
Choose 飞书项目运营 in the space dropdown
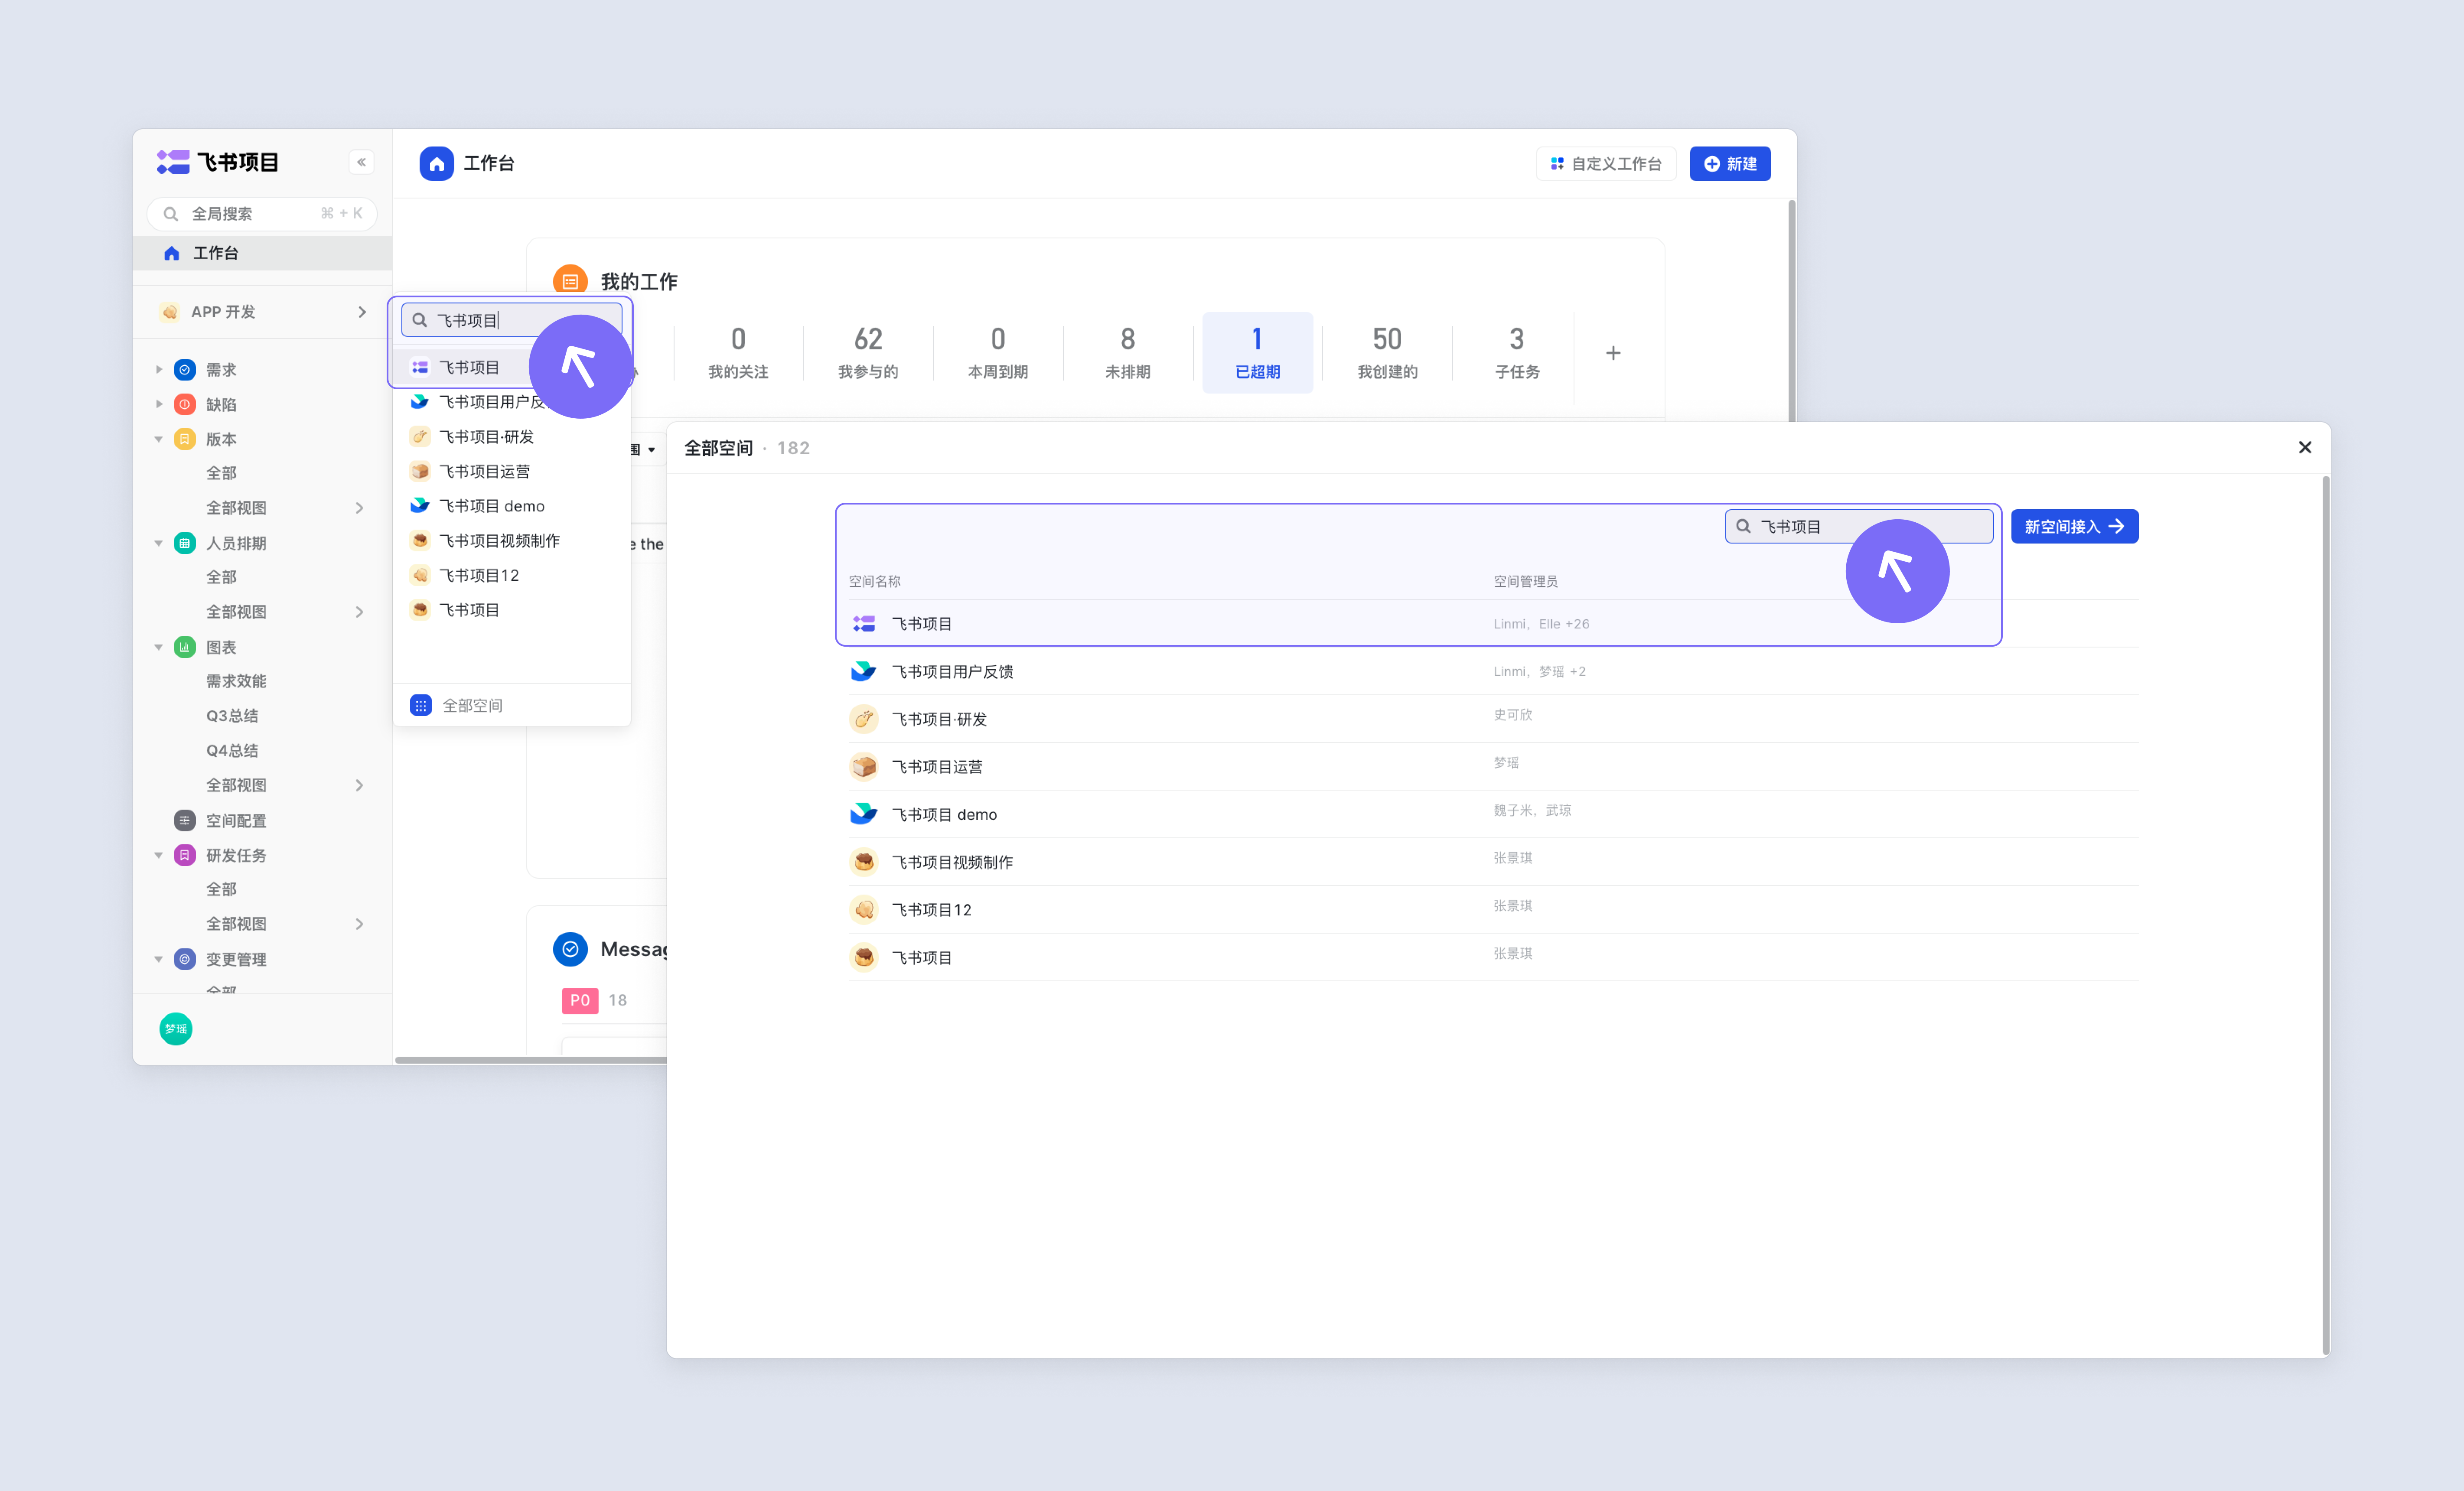(x=512, y=471)
